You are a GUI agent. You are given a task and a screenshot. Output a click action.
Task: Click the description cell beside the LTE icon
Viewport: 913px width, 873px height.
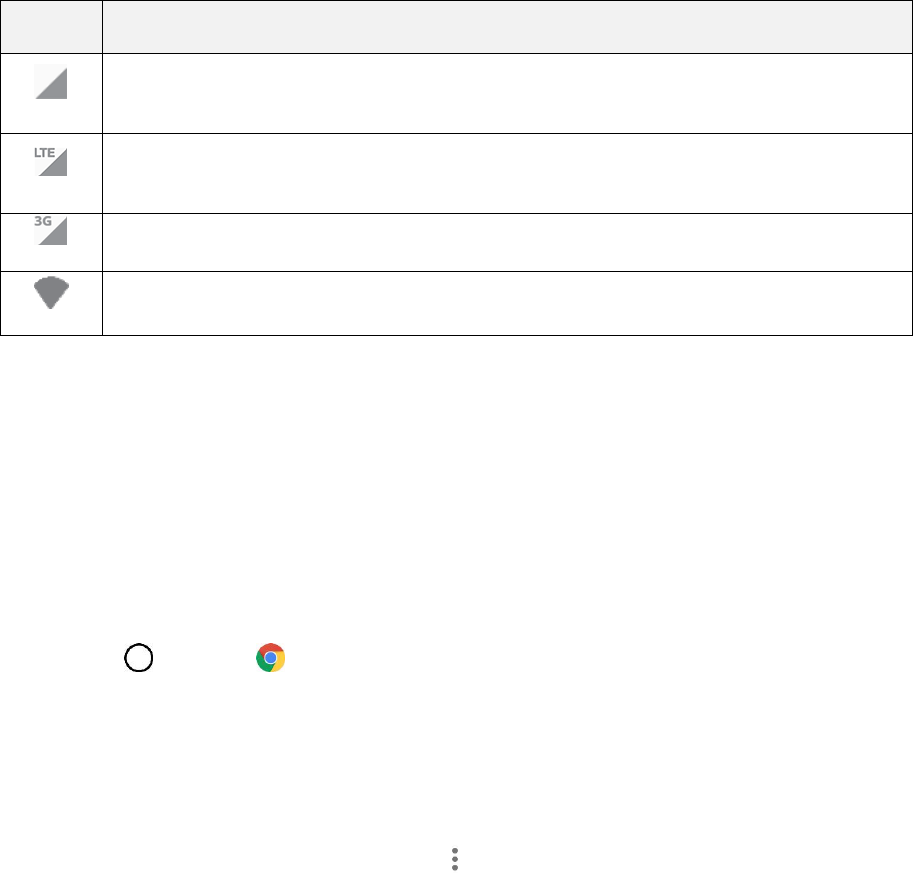(507, 172)
